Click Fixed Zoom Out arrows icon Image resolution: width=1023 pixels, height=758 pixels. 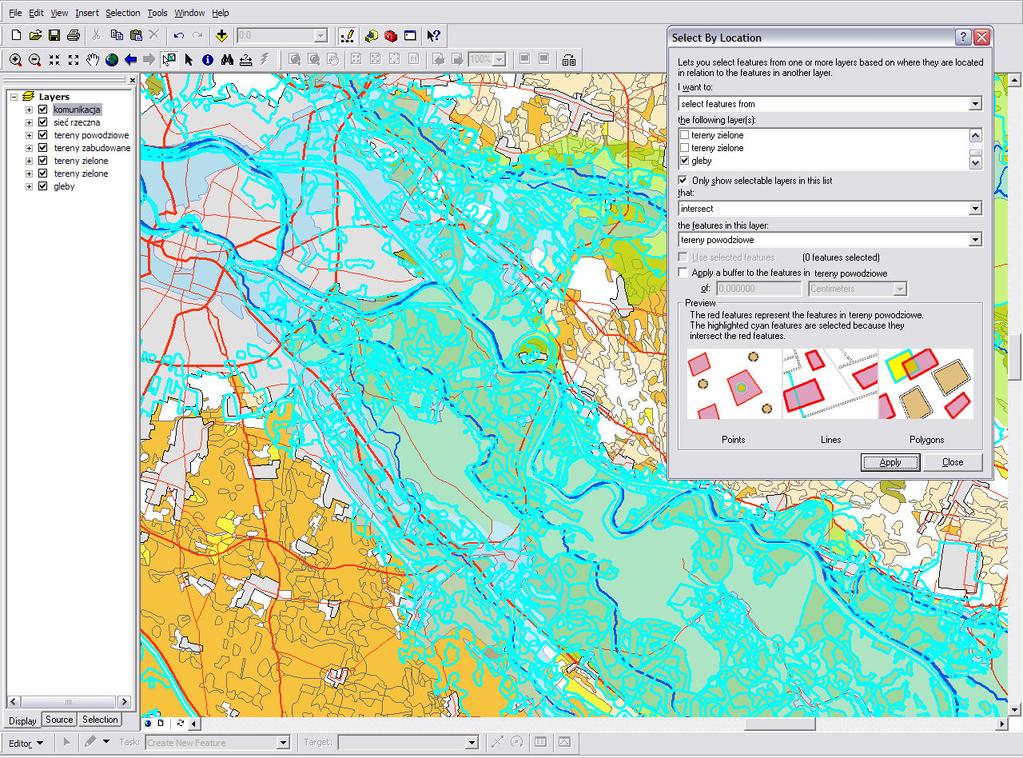coord(73,60)
